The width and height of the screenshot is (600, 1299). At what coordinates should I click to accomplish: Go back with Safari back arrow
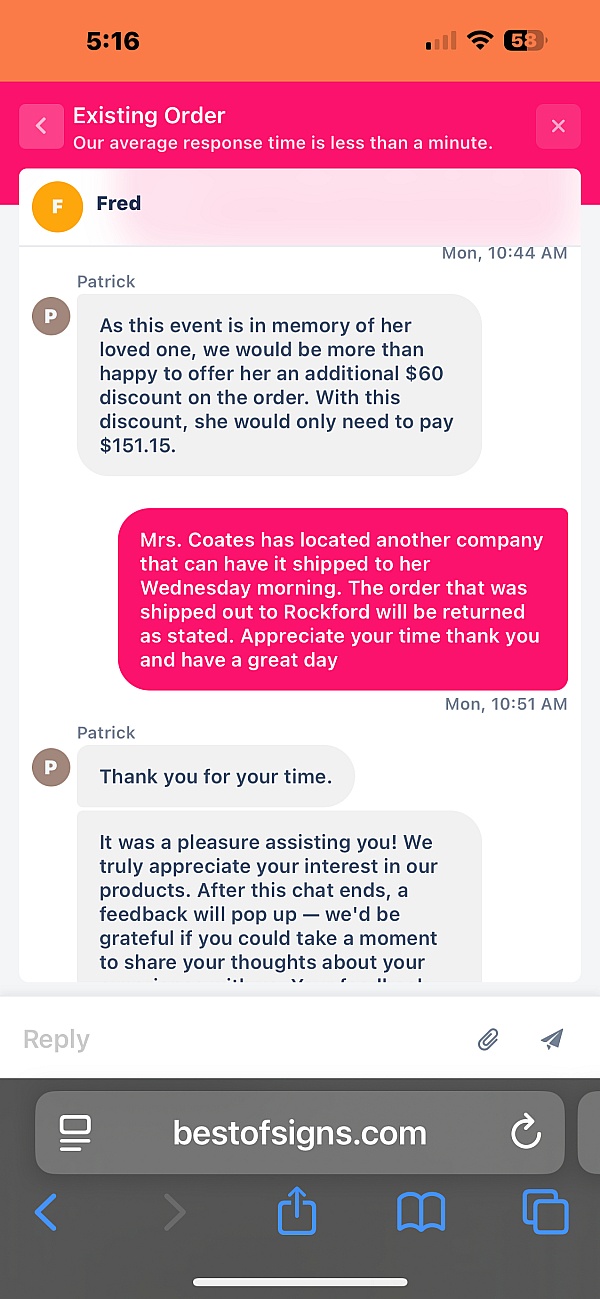(46, 1213)
